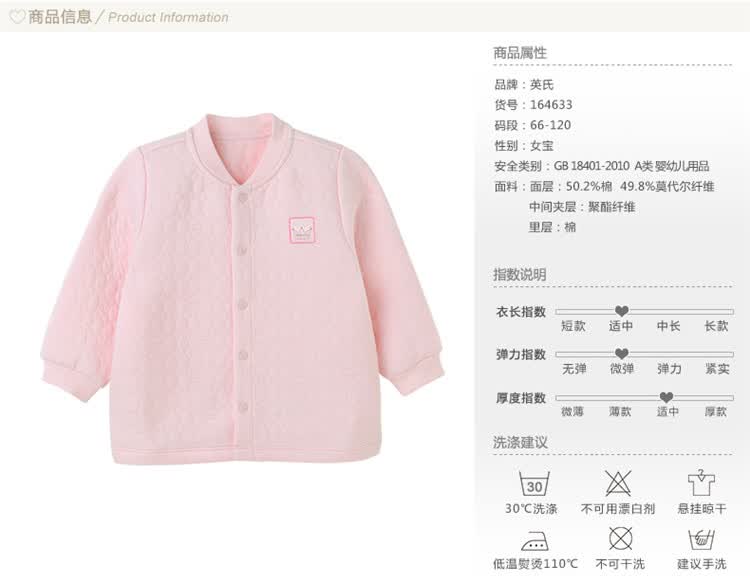750x582 pixels.
Task: Click the do-not-dry-clean circle icon
Action: 620,539
